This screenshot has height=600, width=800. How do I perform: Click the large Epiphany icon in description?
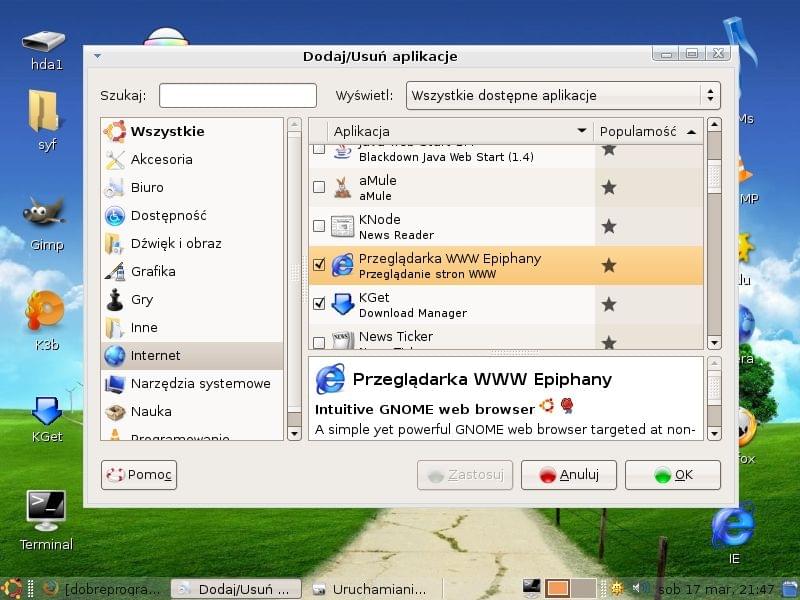[x=330, y=379]
